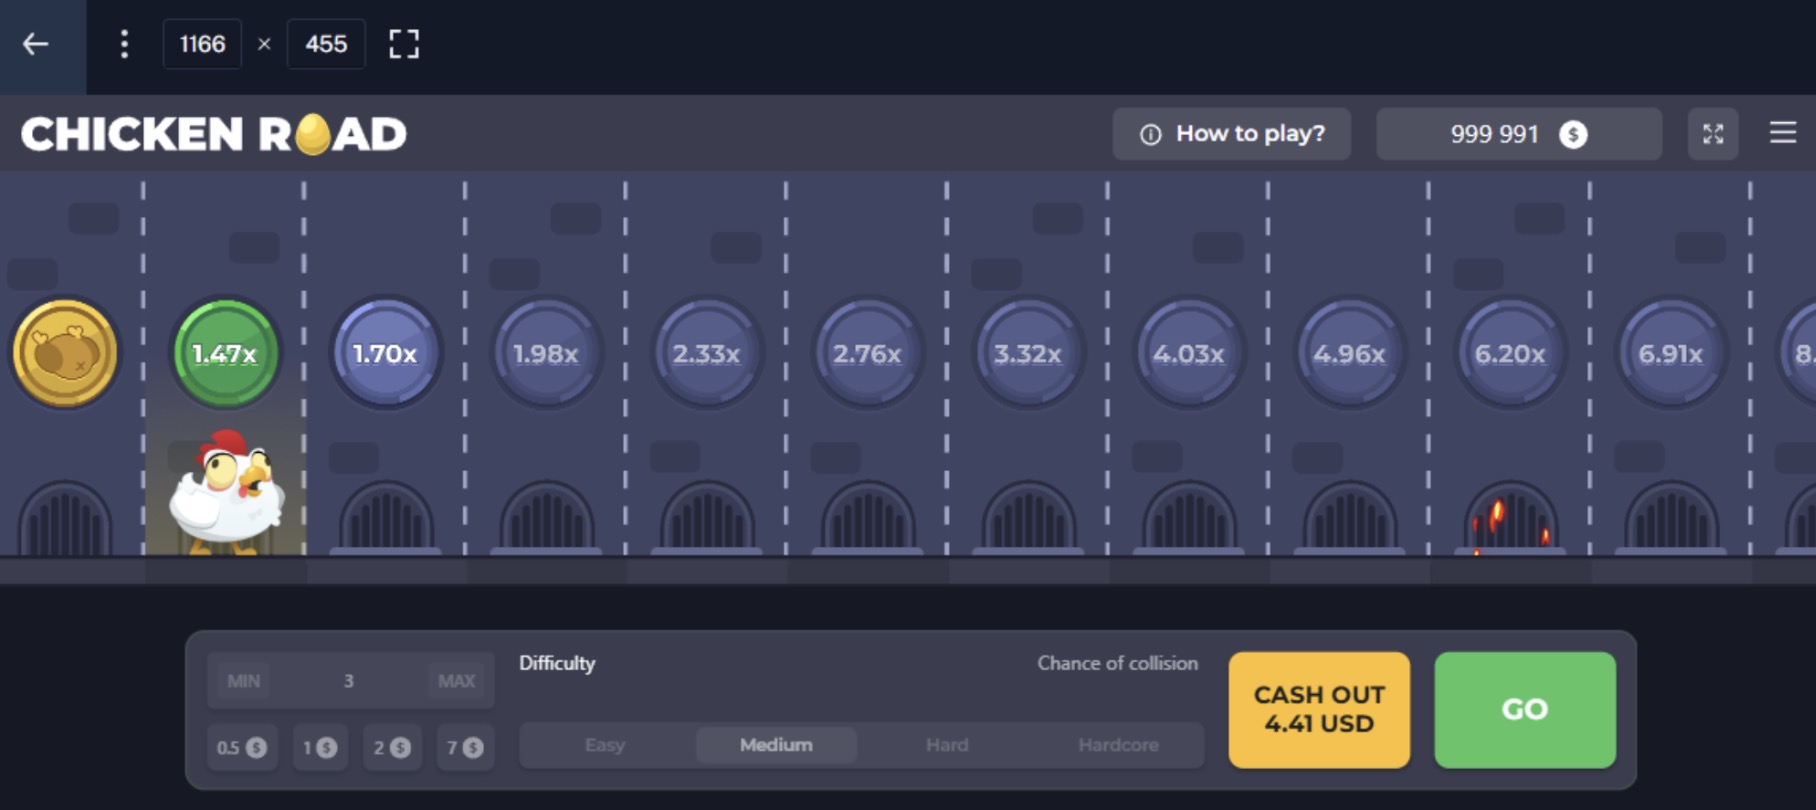
Task: Click the white chicken character
Action: tap(226, 492)
